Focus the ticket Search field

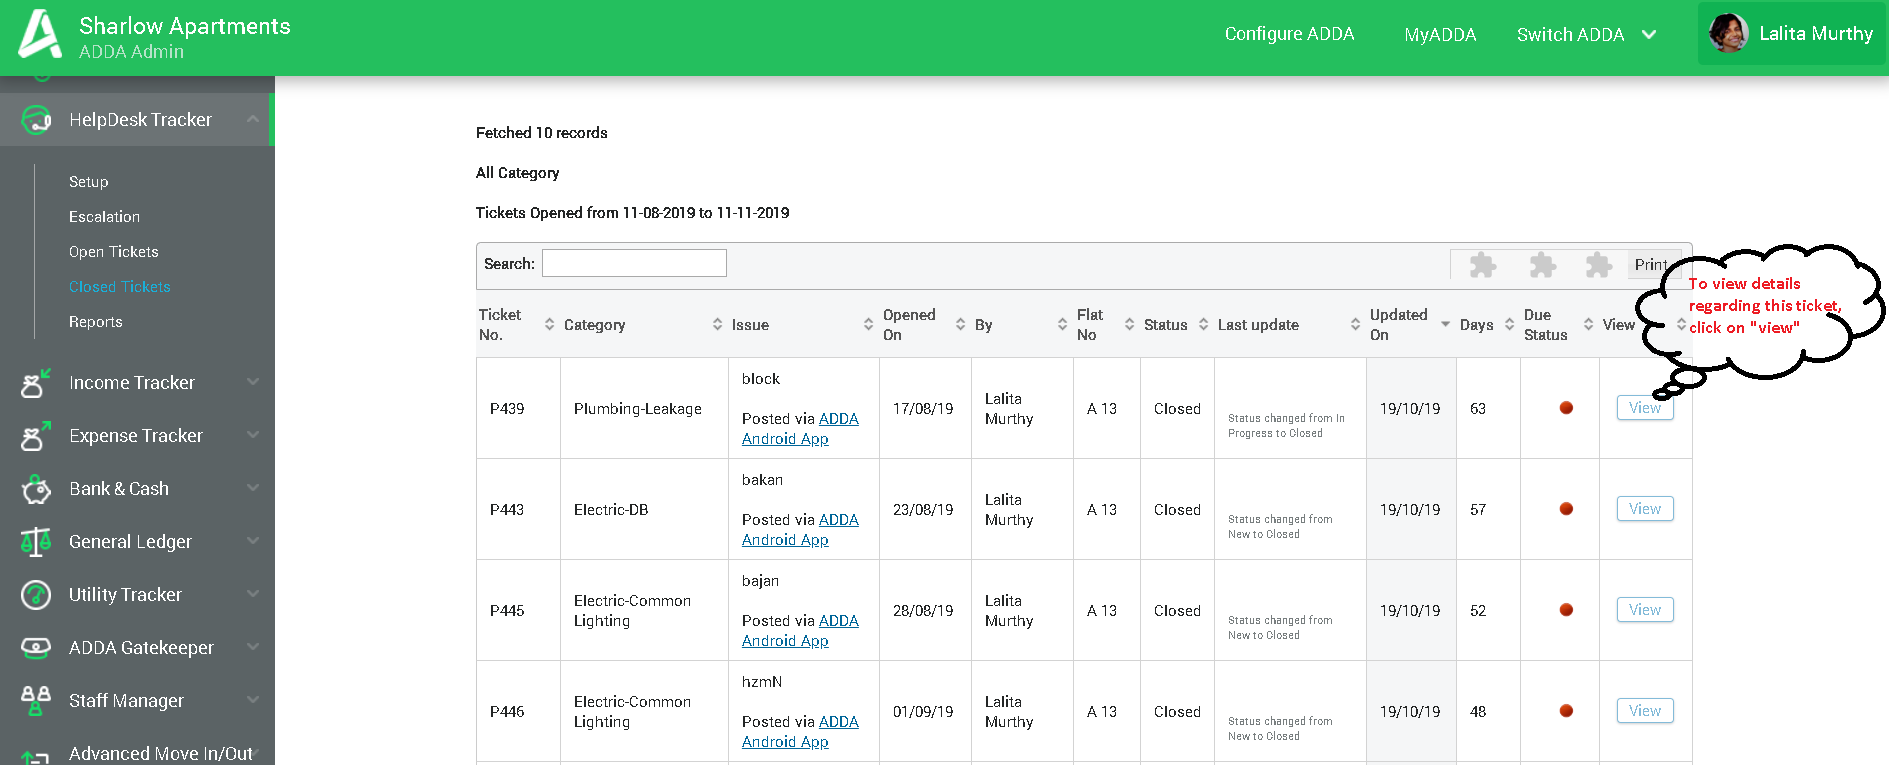coord(634,263)
